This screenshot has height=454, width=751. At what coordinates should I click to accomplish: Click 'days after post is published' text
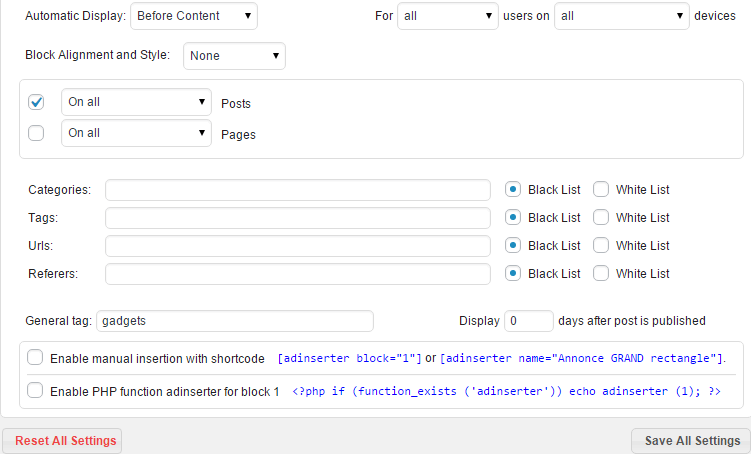pos(632,321)
